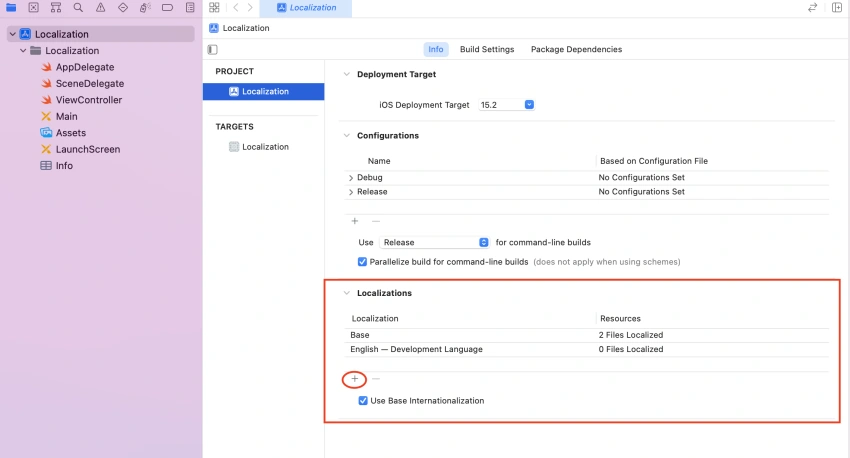The width and height of the screenshot is (850, 458).
Task: Open the Report navigator icon
Action: (x=190, y=8)
